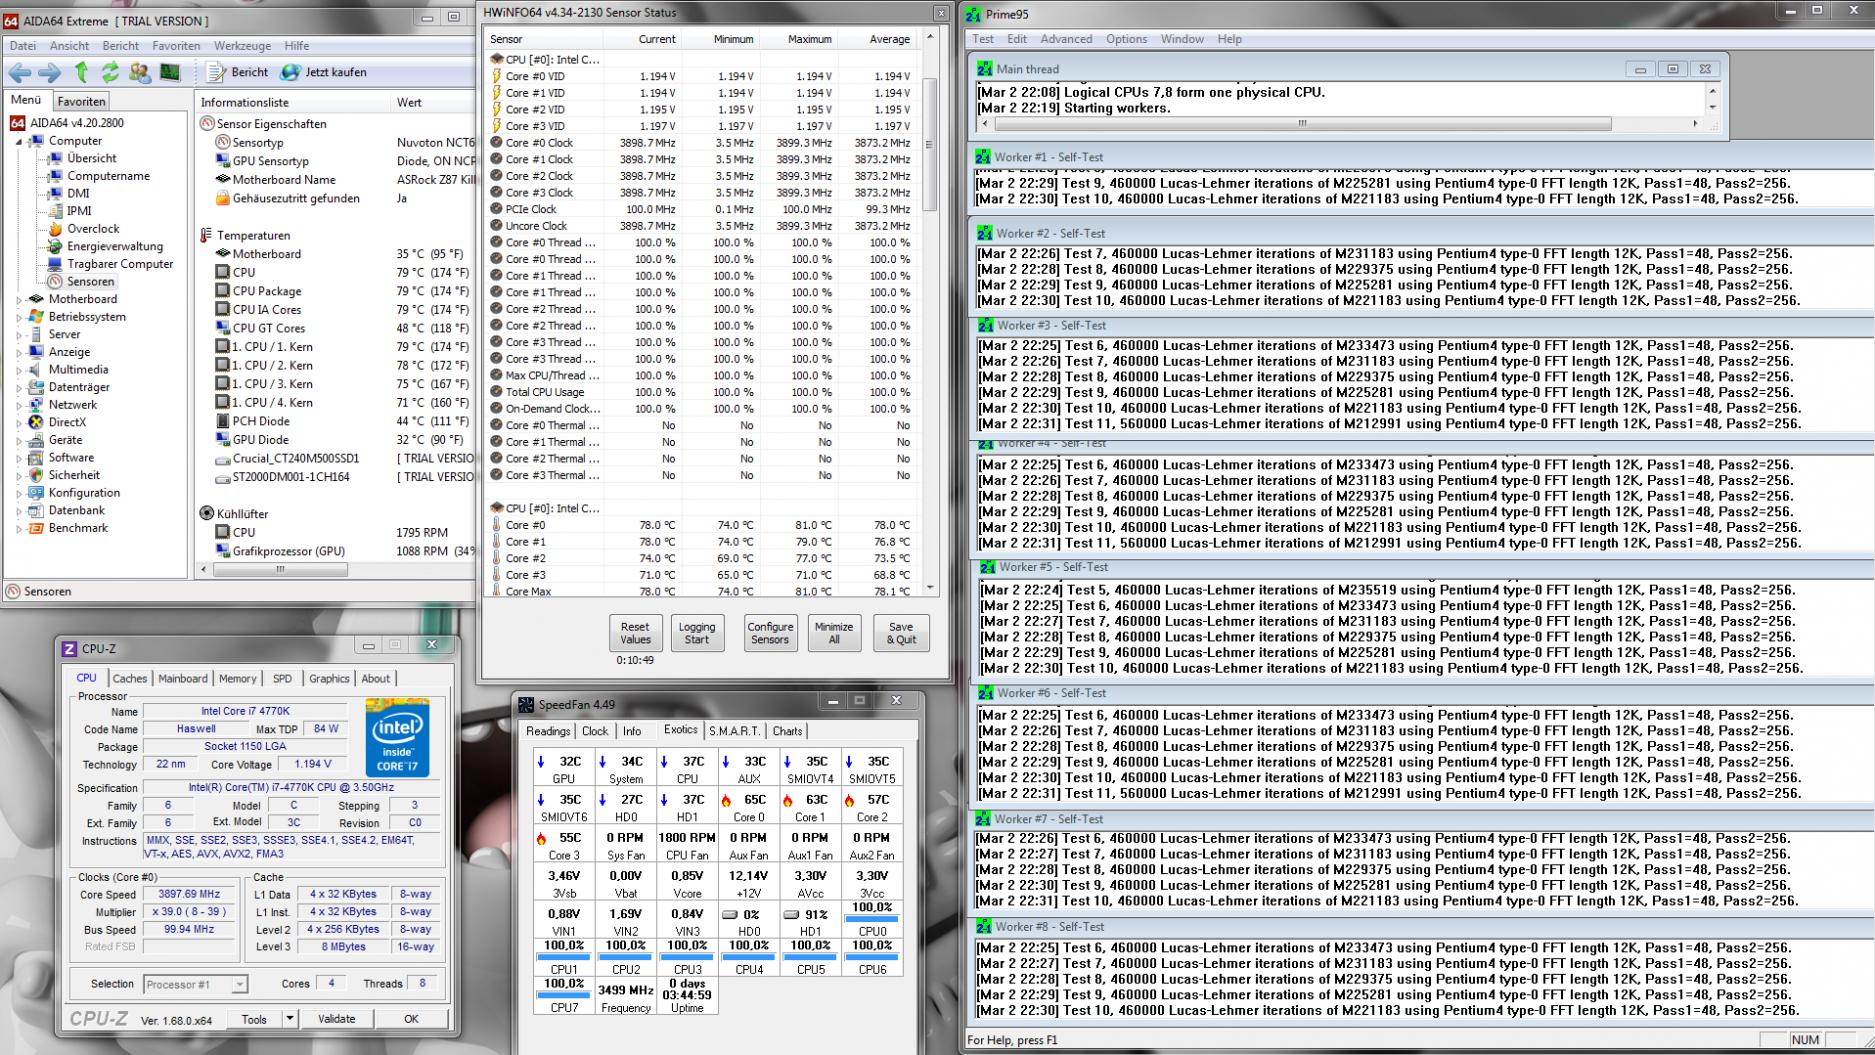1875x1055 pixels.
Task: Expand the Anzeige tree node
Action: point(18,352)
